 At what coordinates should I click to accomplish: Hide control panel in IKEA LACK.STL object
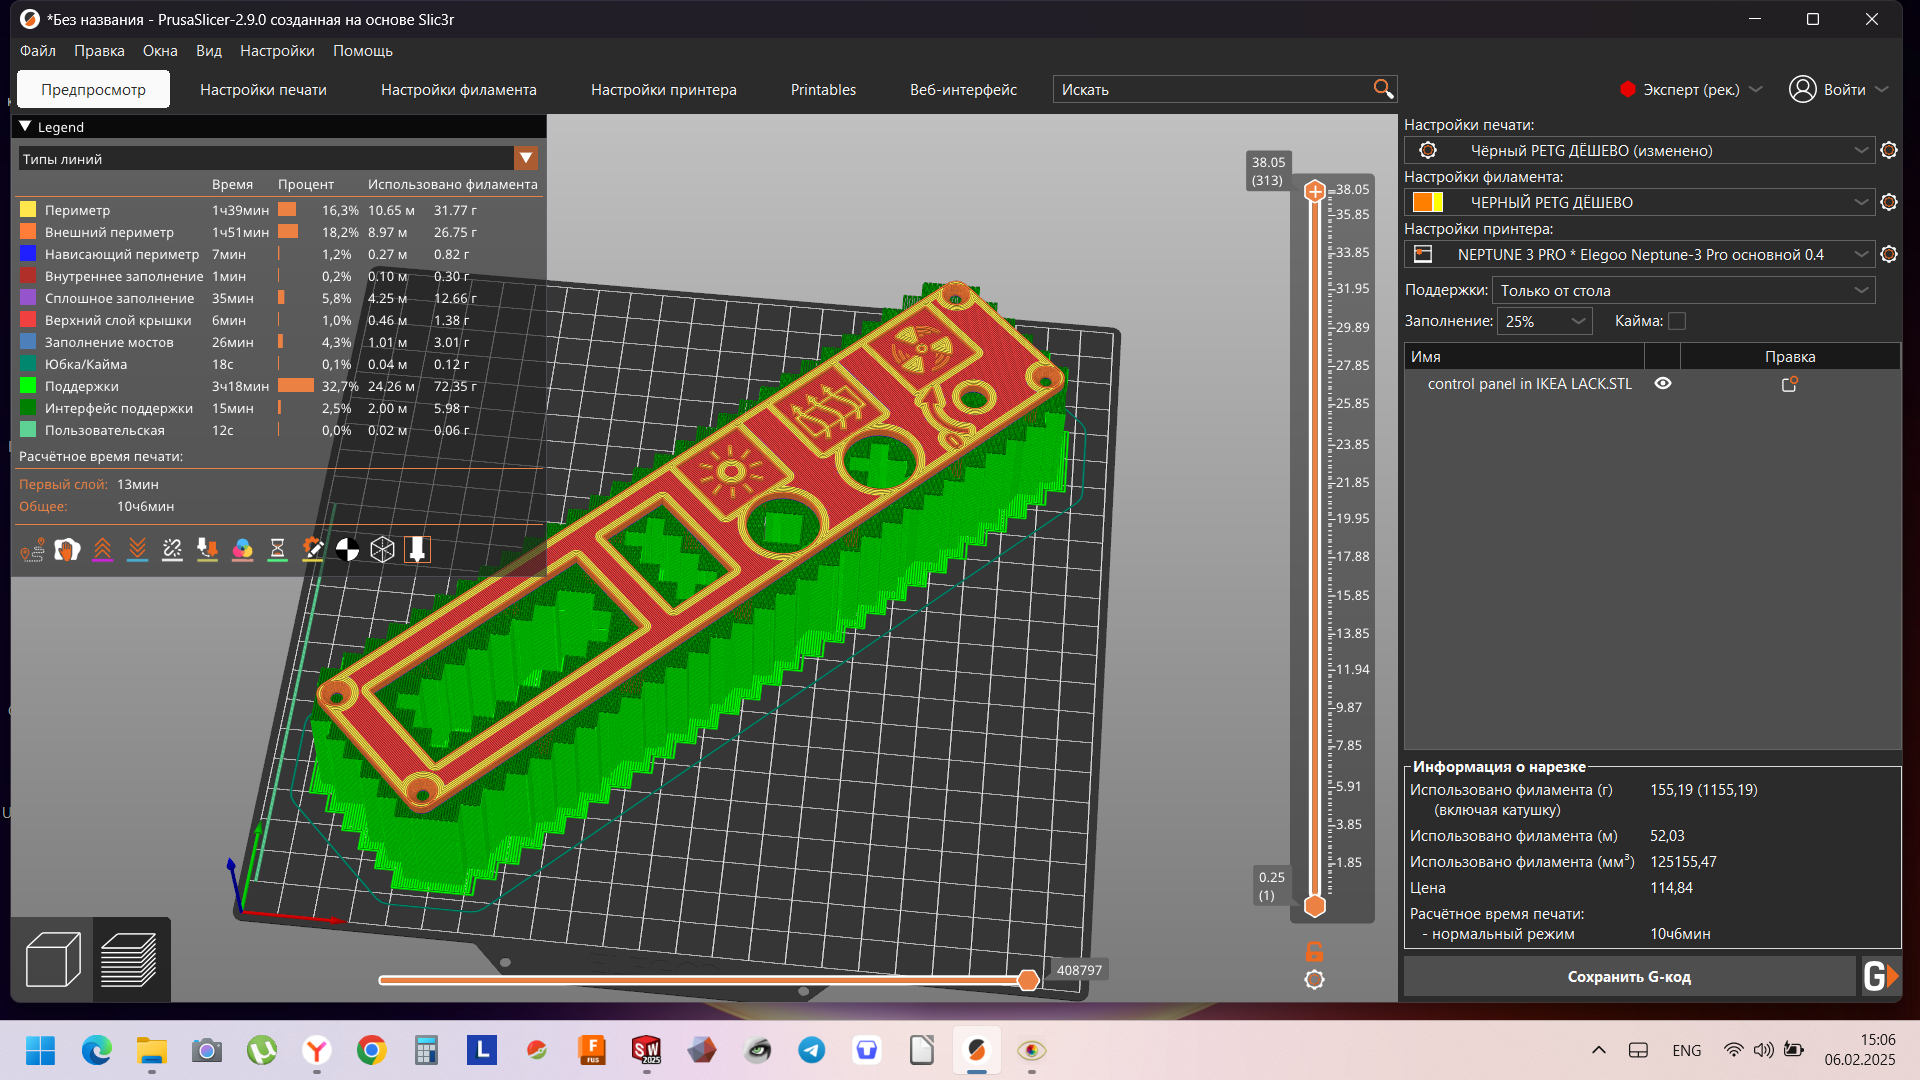[x=1662, y=384]
